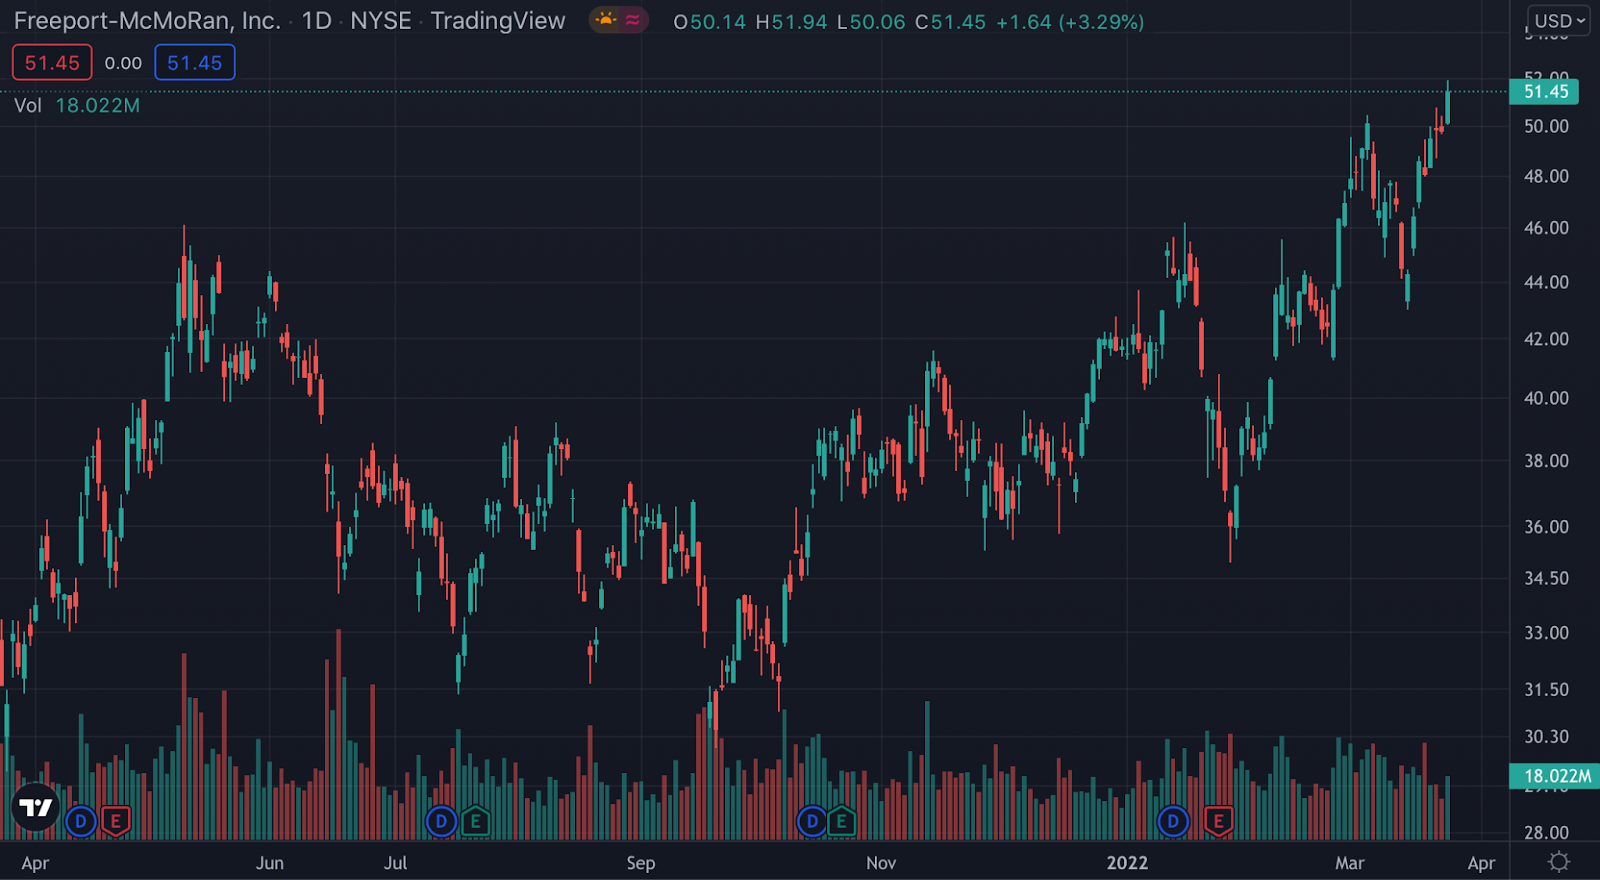
Task: Click the Jun label on the time axis
Action: pyautogui.click(x=270, y=863)
